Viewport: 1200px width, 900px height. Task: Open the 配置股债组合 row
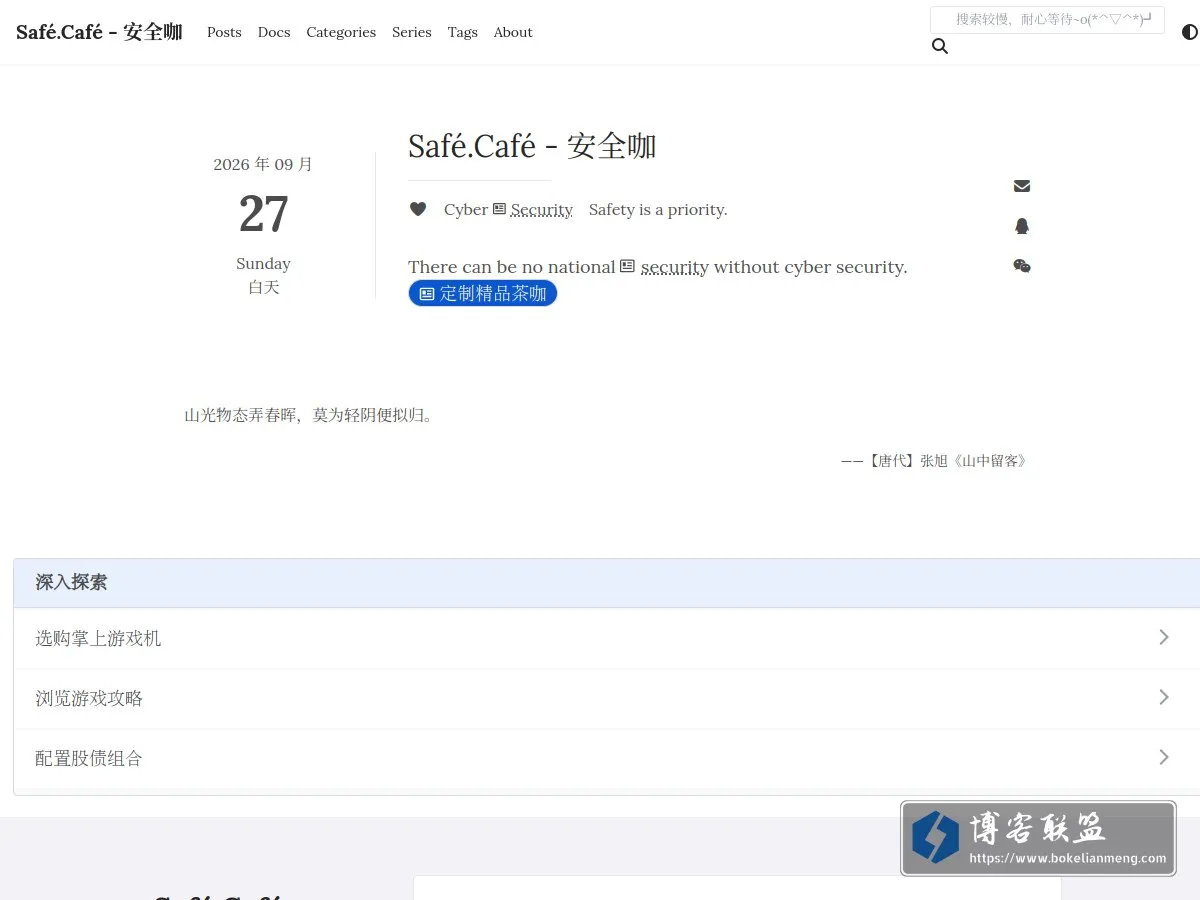(x=606, y=758)
